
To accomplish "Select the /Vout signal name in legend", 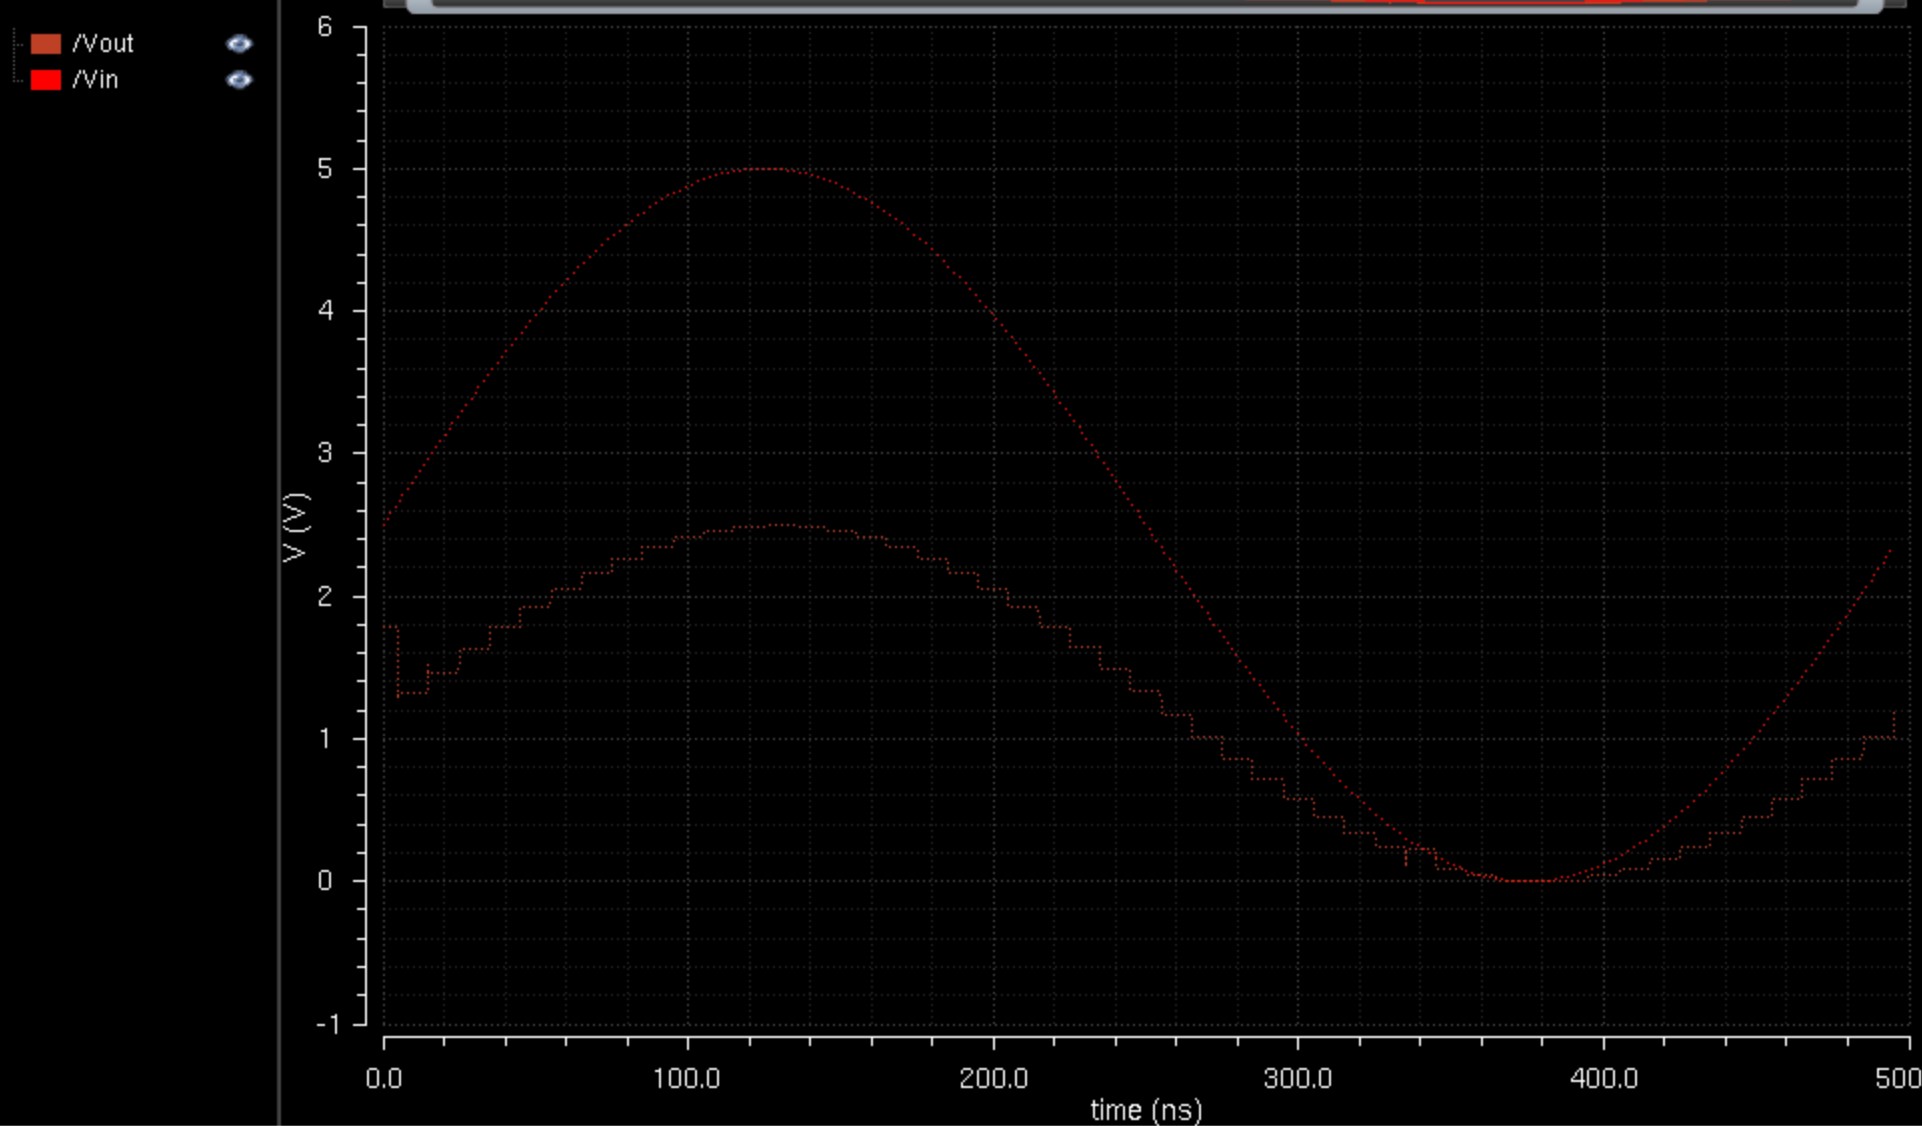I will coord(103,44).
